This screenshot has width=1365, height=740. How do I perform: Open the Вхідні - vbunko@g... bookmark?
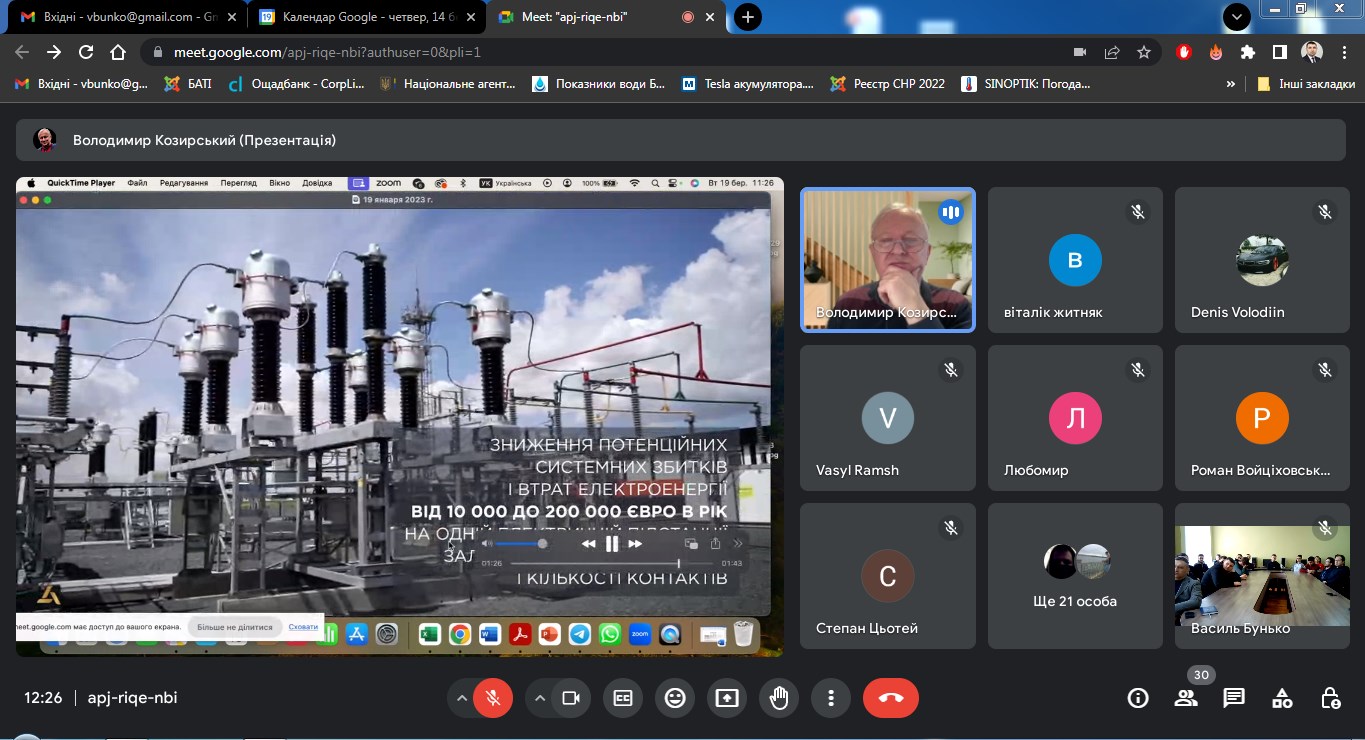81,84
